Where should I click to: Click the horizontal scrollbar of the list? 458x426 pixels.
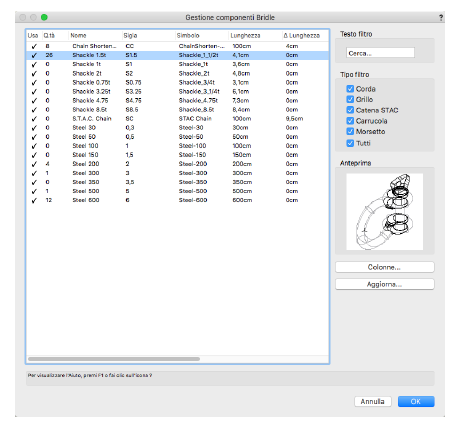coord(114,359)
